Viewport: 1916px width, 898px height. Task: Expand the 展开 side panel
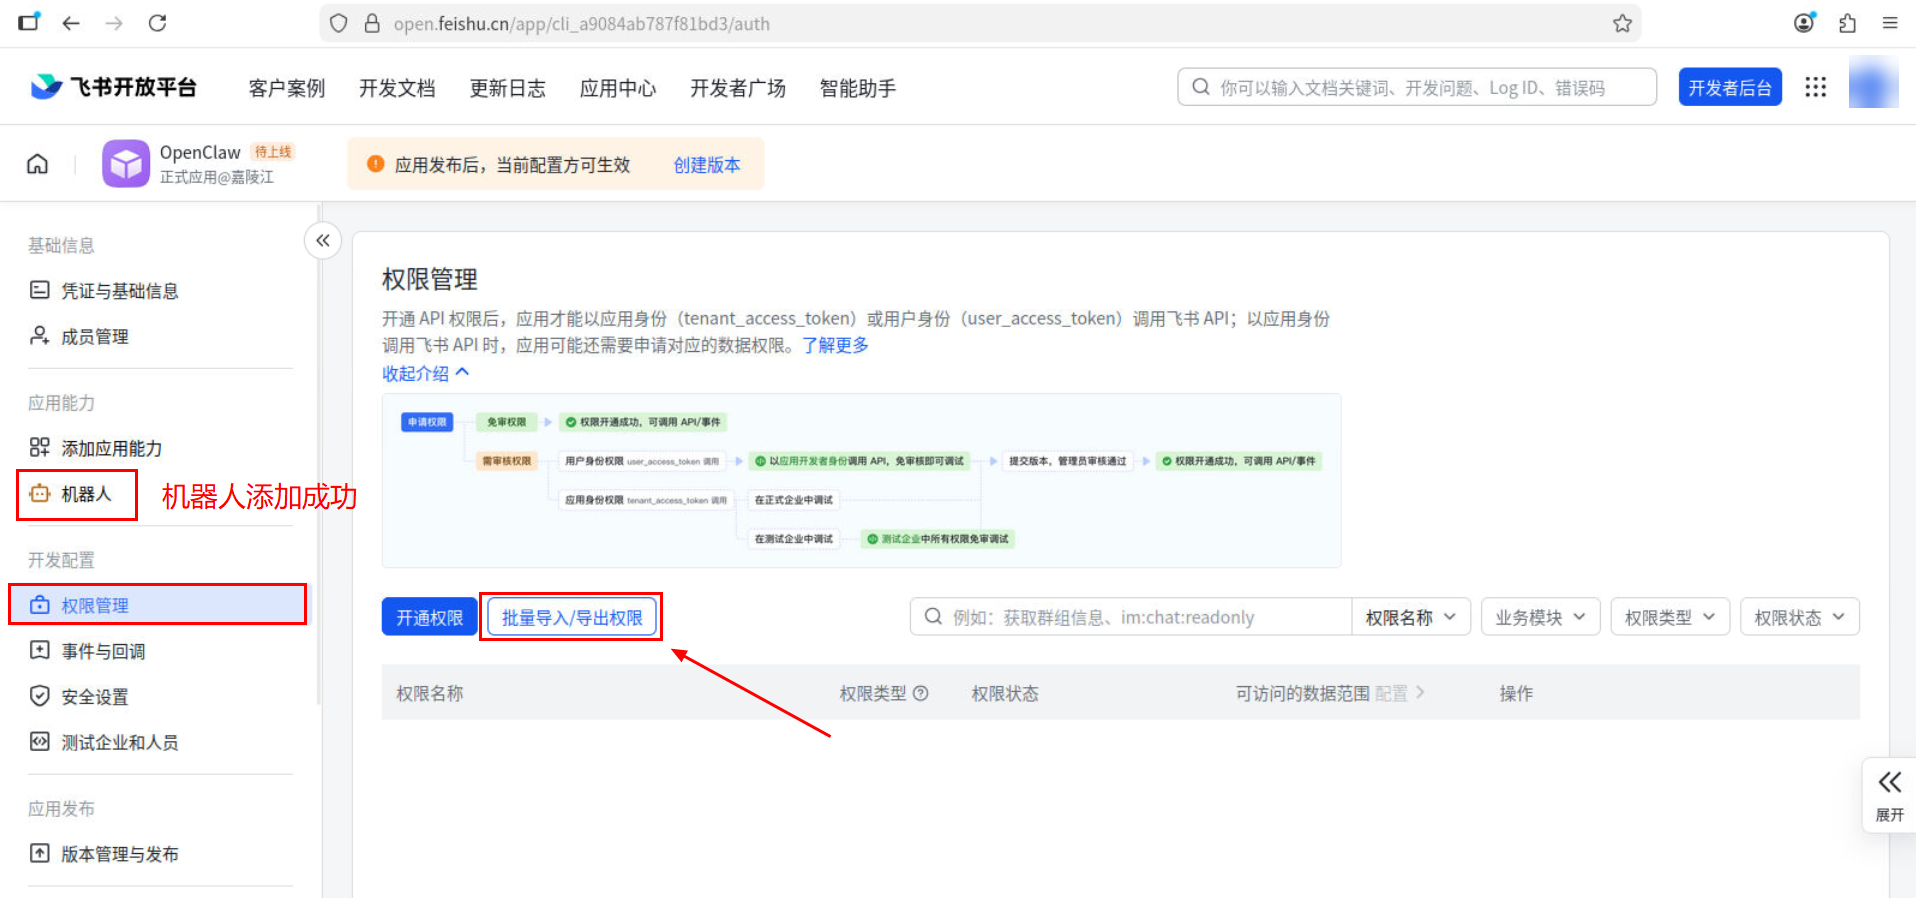click(1889, 796)
